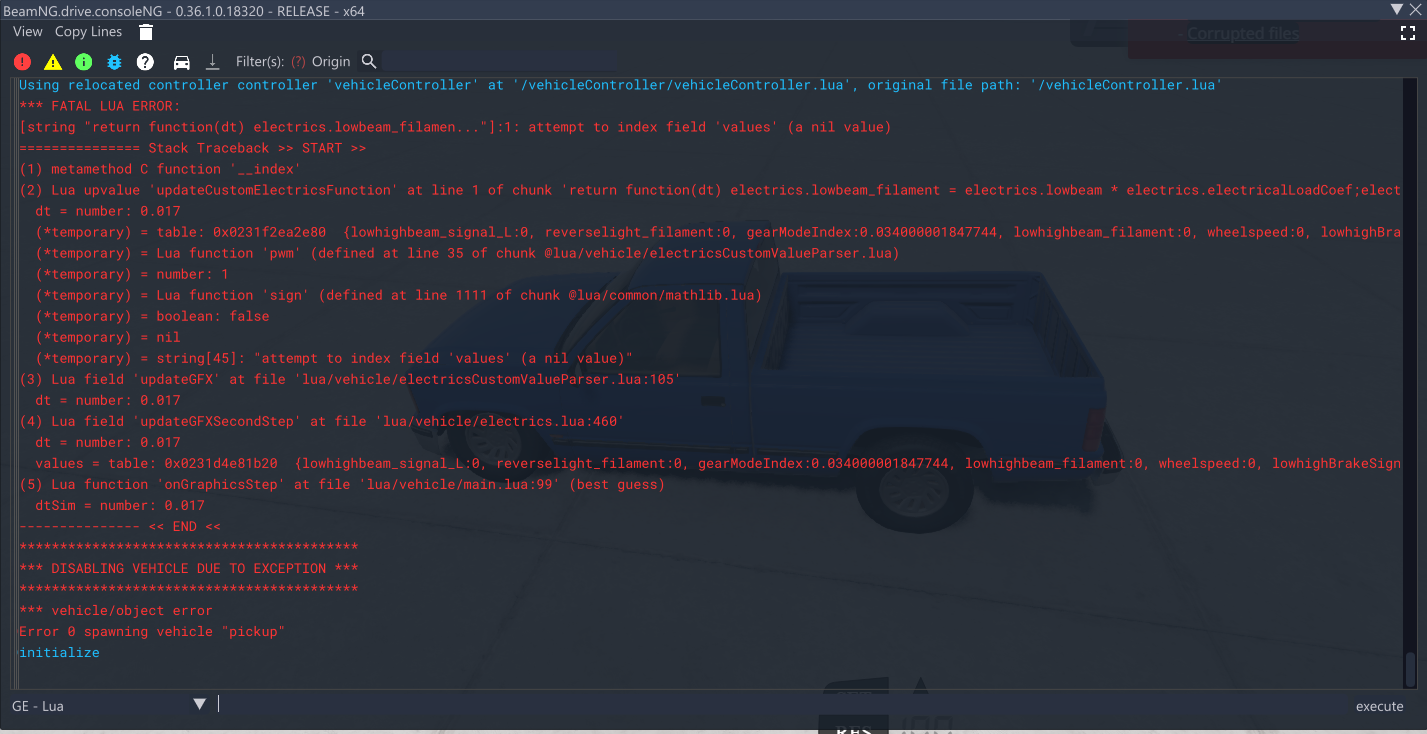Open the Copy Lines menu
1427x734 pixels.
click(89, 32)
